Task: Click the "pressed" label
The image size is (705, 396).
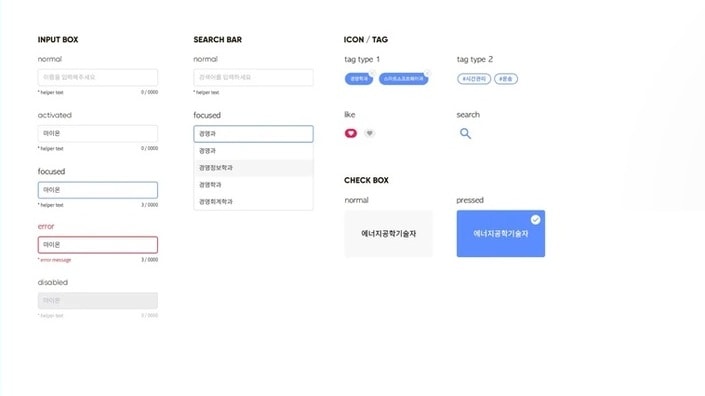Action: [470, 200]
